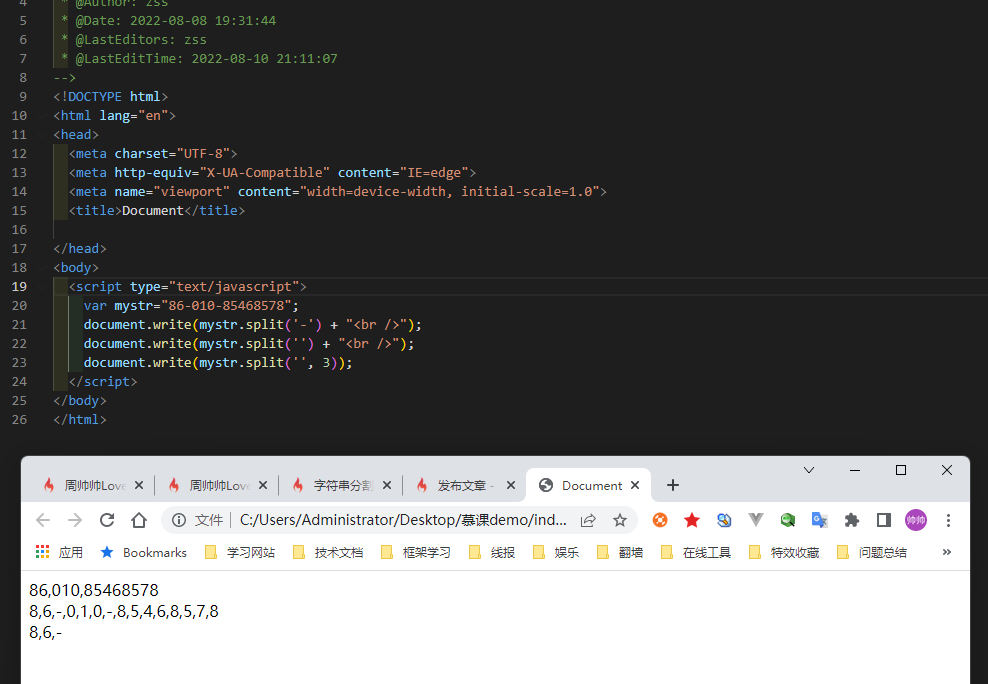This screenshot has height=684, width=988.
Task: Open the 技术文档 bookmark folder
Action: point(328,552)
